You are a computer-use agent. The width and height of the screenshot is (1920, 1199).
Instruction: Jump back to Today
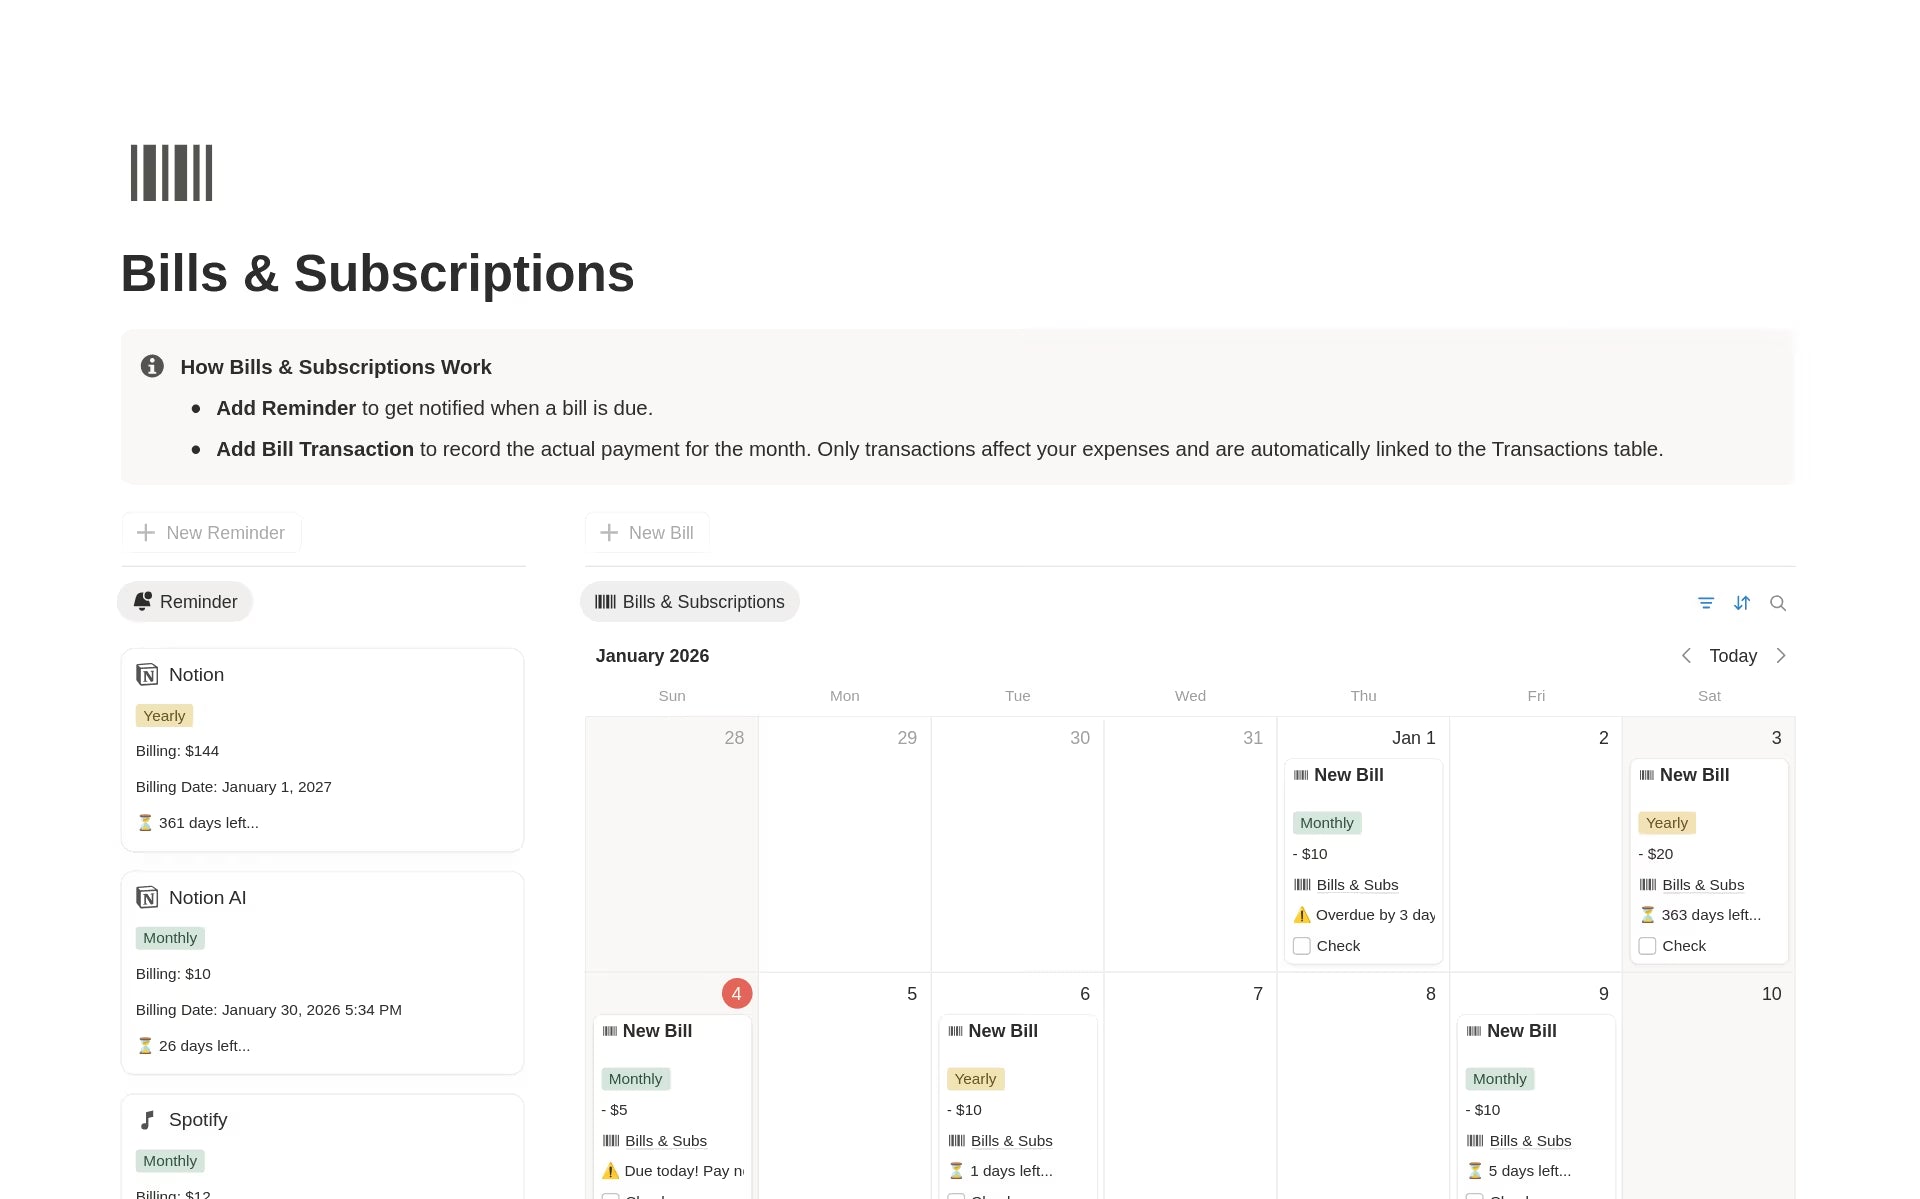tap(1732, 655)
